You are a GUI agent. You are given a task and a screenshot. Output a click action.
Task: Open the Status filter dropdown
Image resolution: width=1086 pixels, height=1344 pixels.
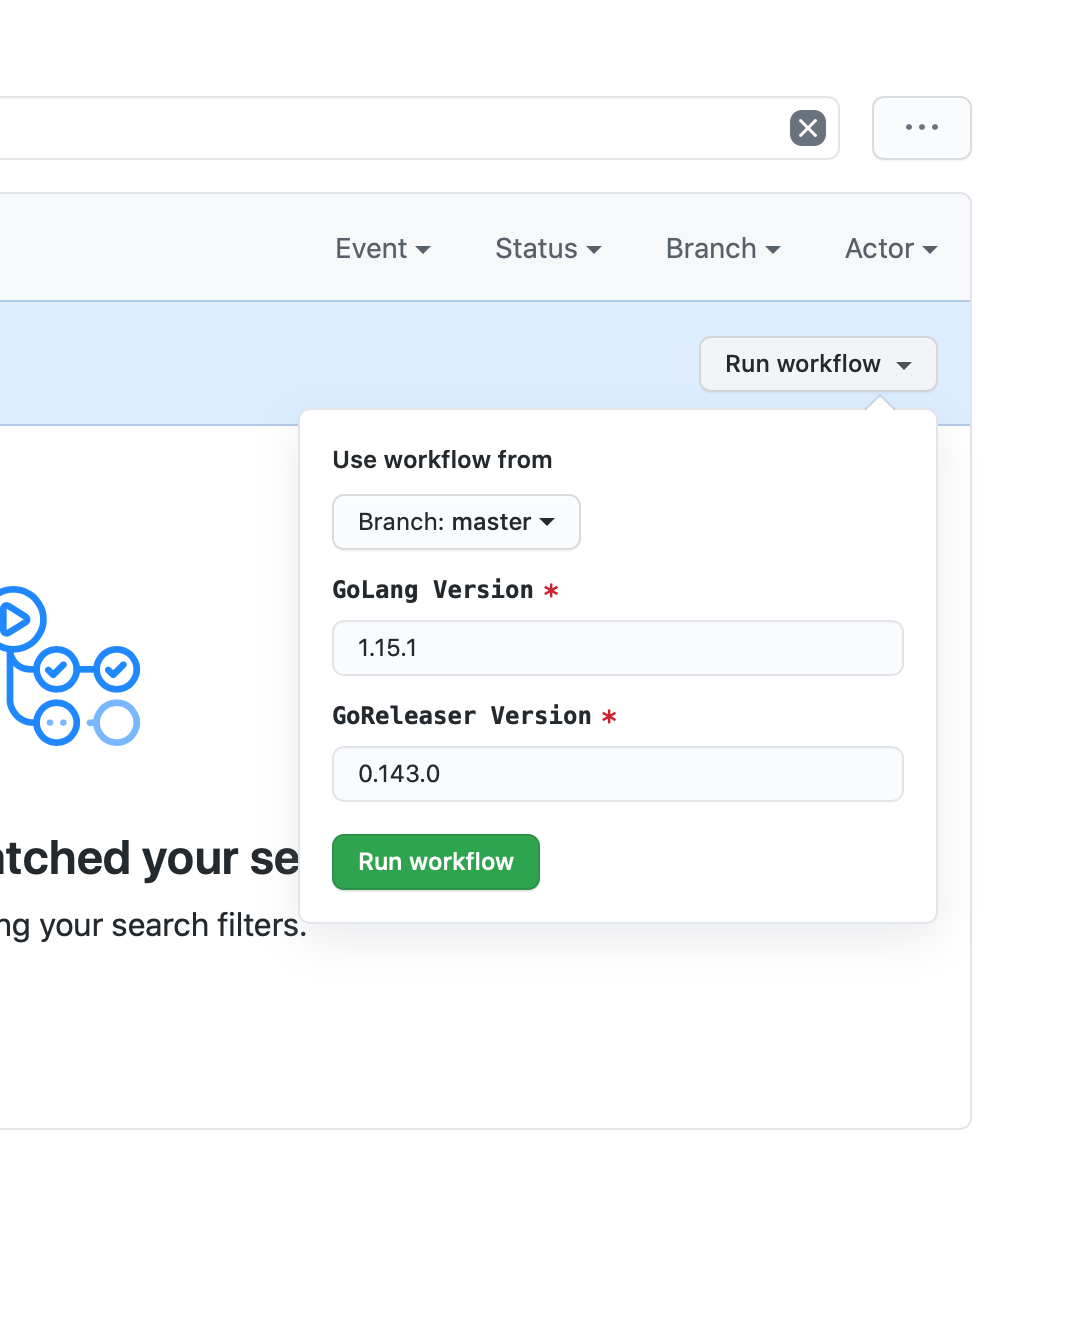pos(548,248)
